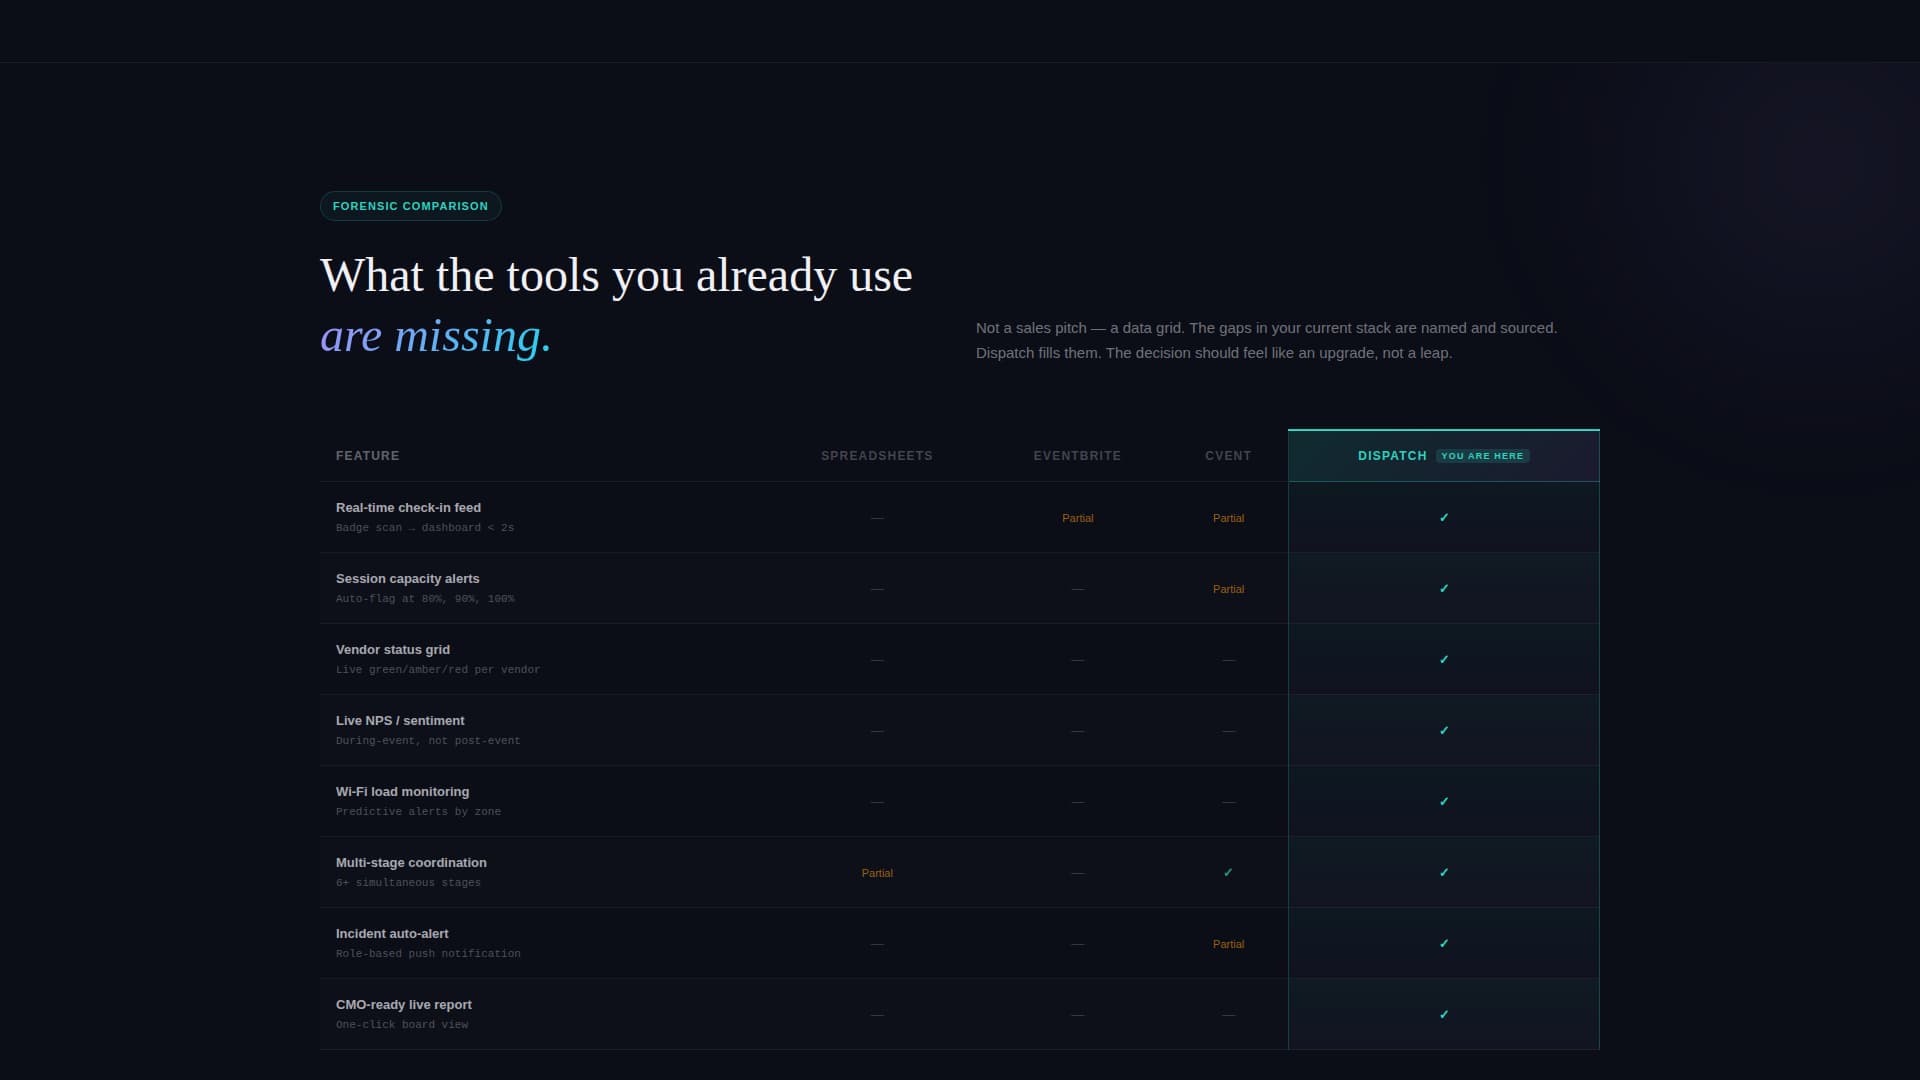1920x1080 pixels.
Task: Click the 'One-click board view' subtitle
Action: pyautogui.click(x=402, y=1025)
